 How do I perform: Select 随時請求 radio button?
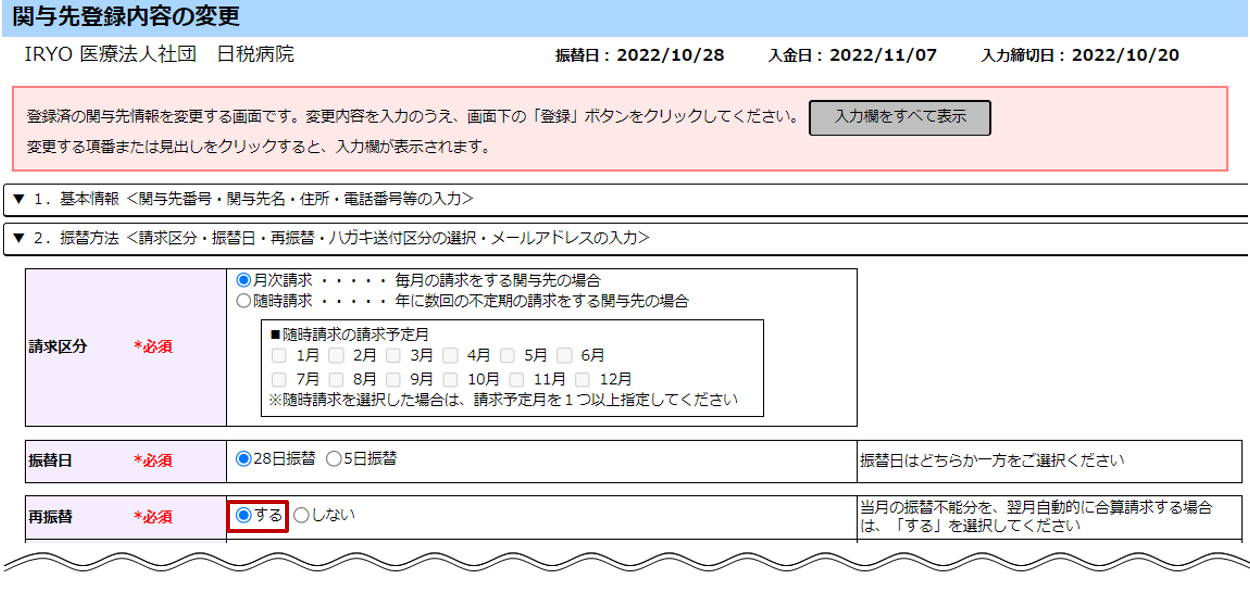[x=243, y=300]
